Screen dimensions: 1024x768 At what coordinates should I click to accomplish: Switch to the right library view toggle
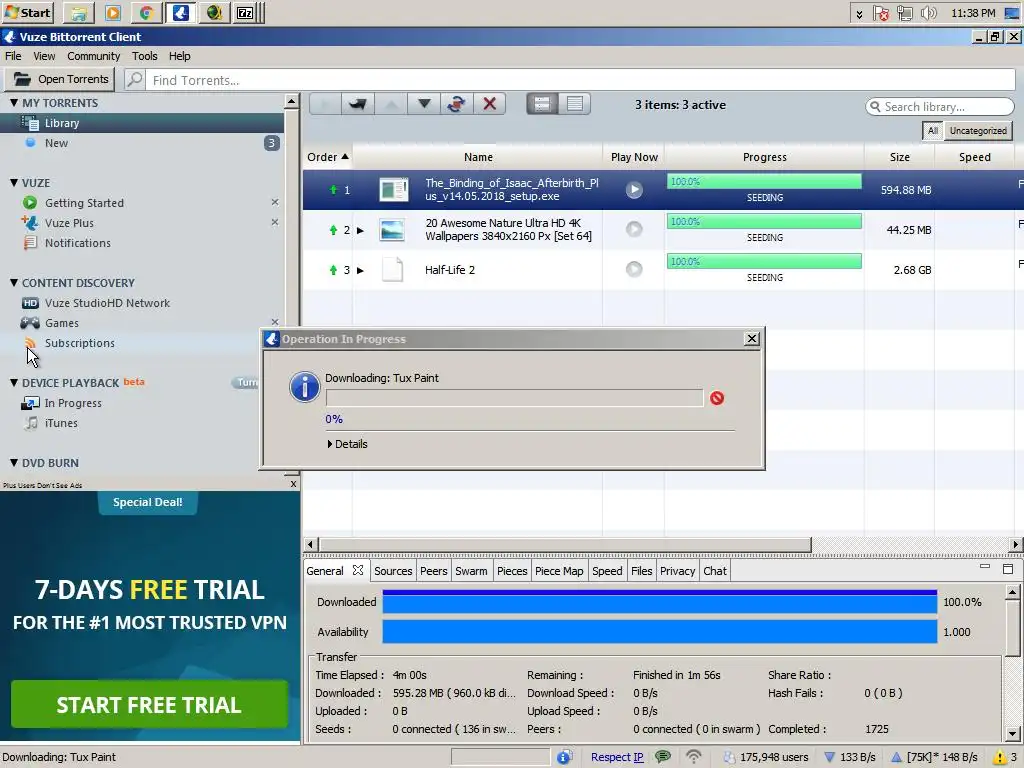(575, 104)
